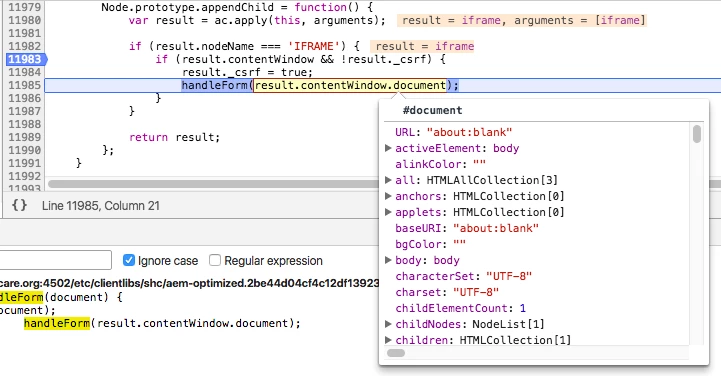Click the code editor horizontal scrollbar

(384, 184)
